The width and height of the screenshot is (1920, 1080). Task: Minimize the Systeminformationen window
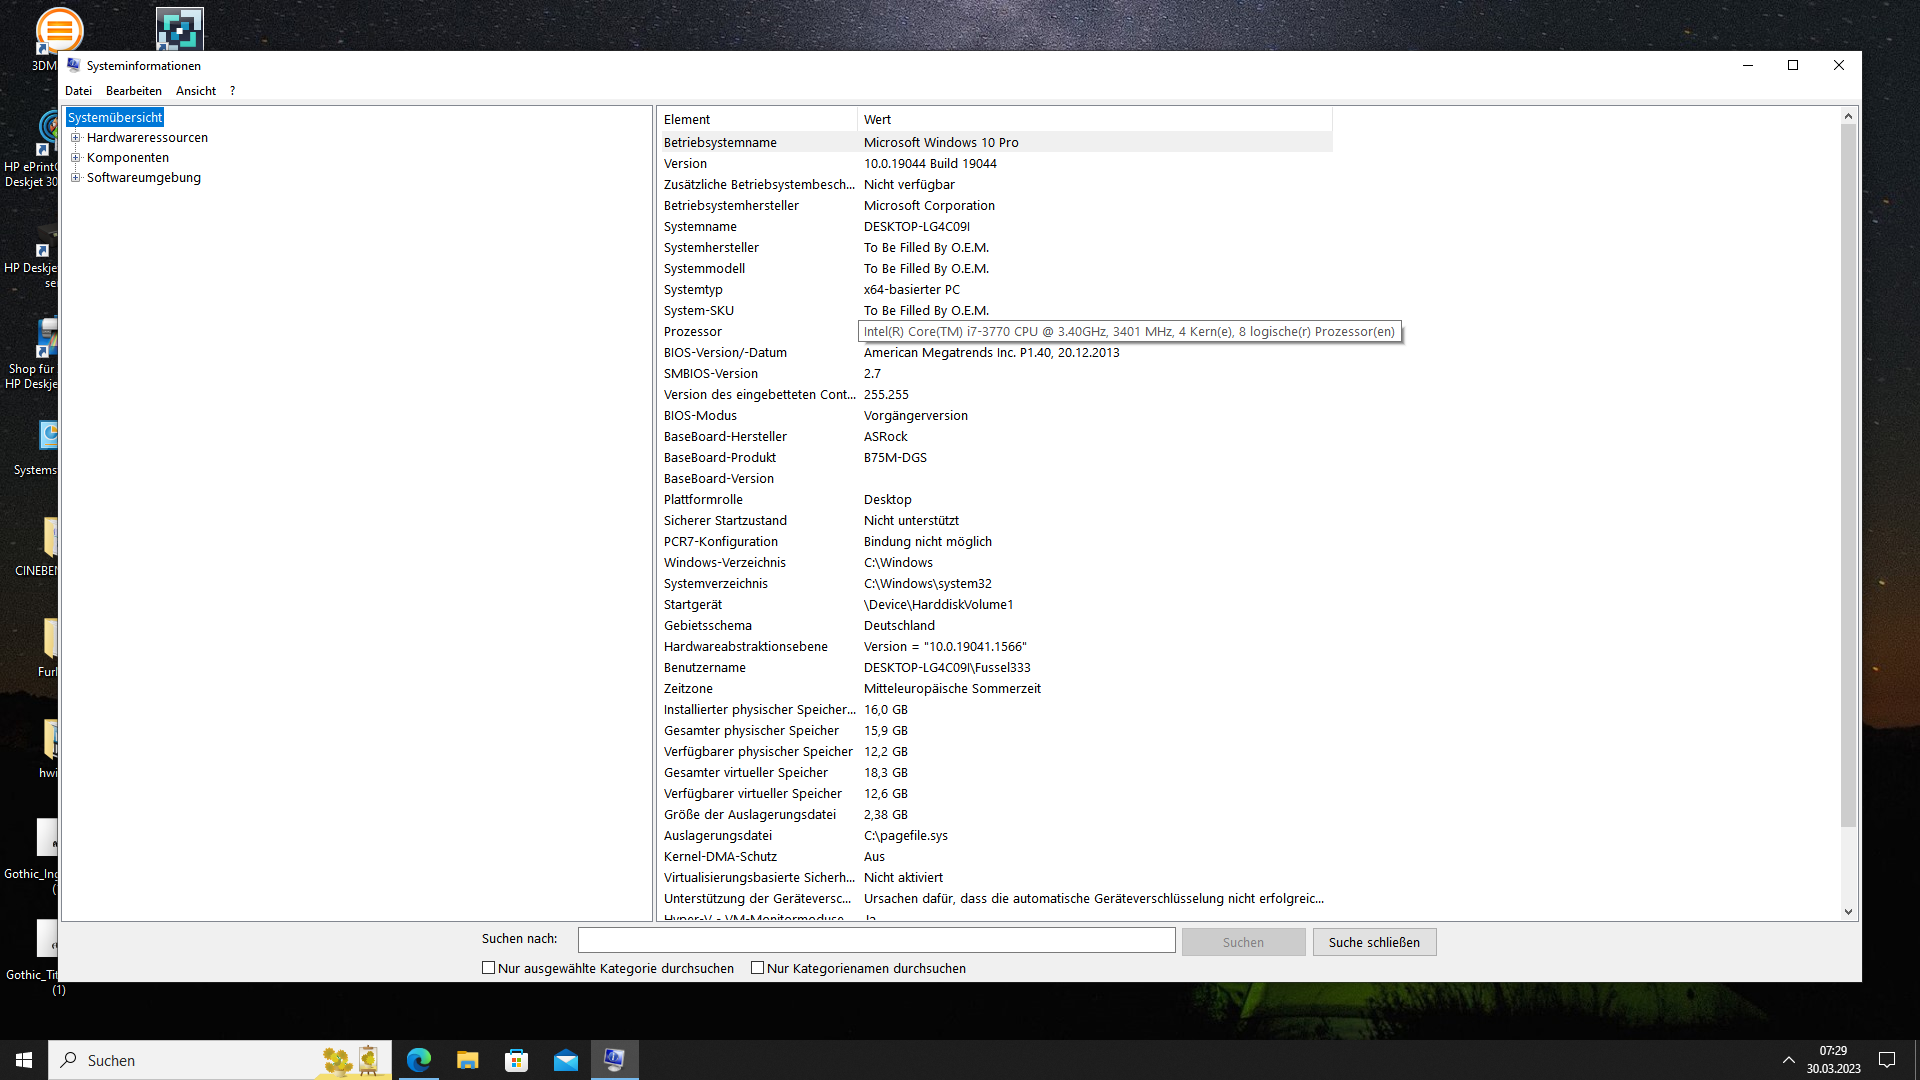point(1748,65)
